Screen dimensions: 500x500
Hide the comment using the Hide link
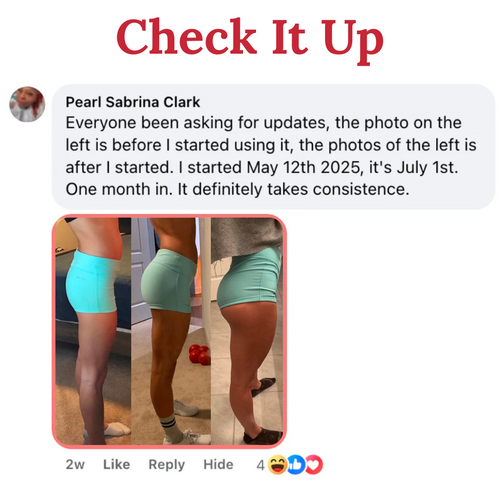[218, 464]
